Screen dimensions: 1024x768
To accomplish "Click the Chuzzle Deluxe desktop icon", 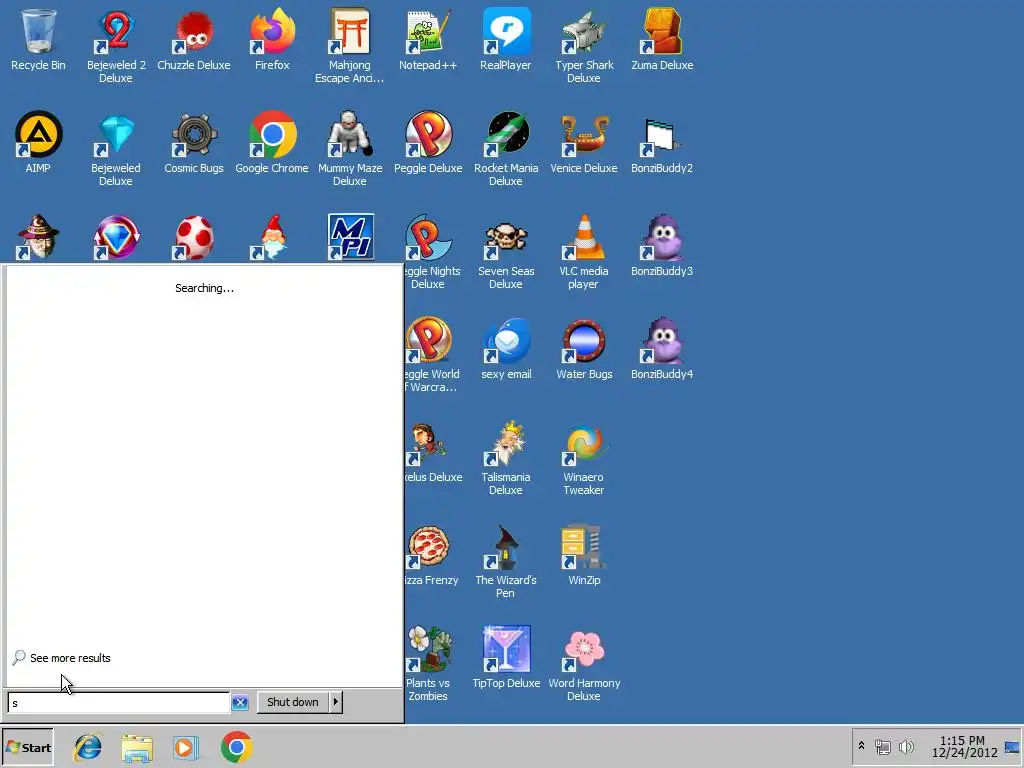I will click(x=194, y=40).
